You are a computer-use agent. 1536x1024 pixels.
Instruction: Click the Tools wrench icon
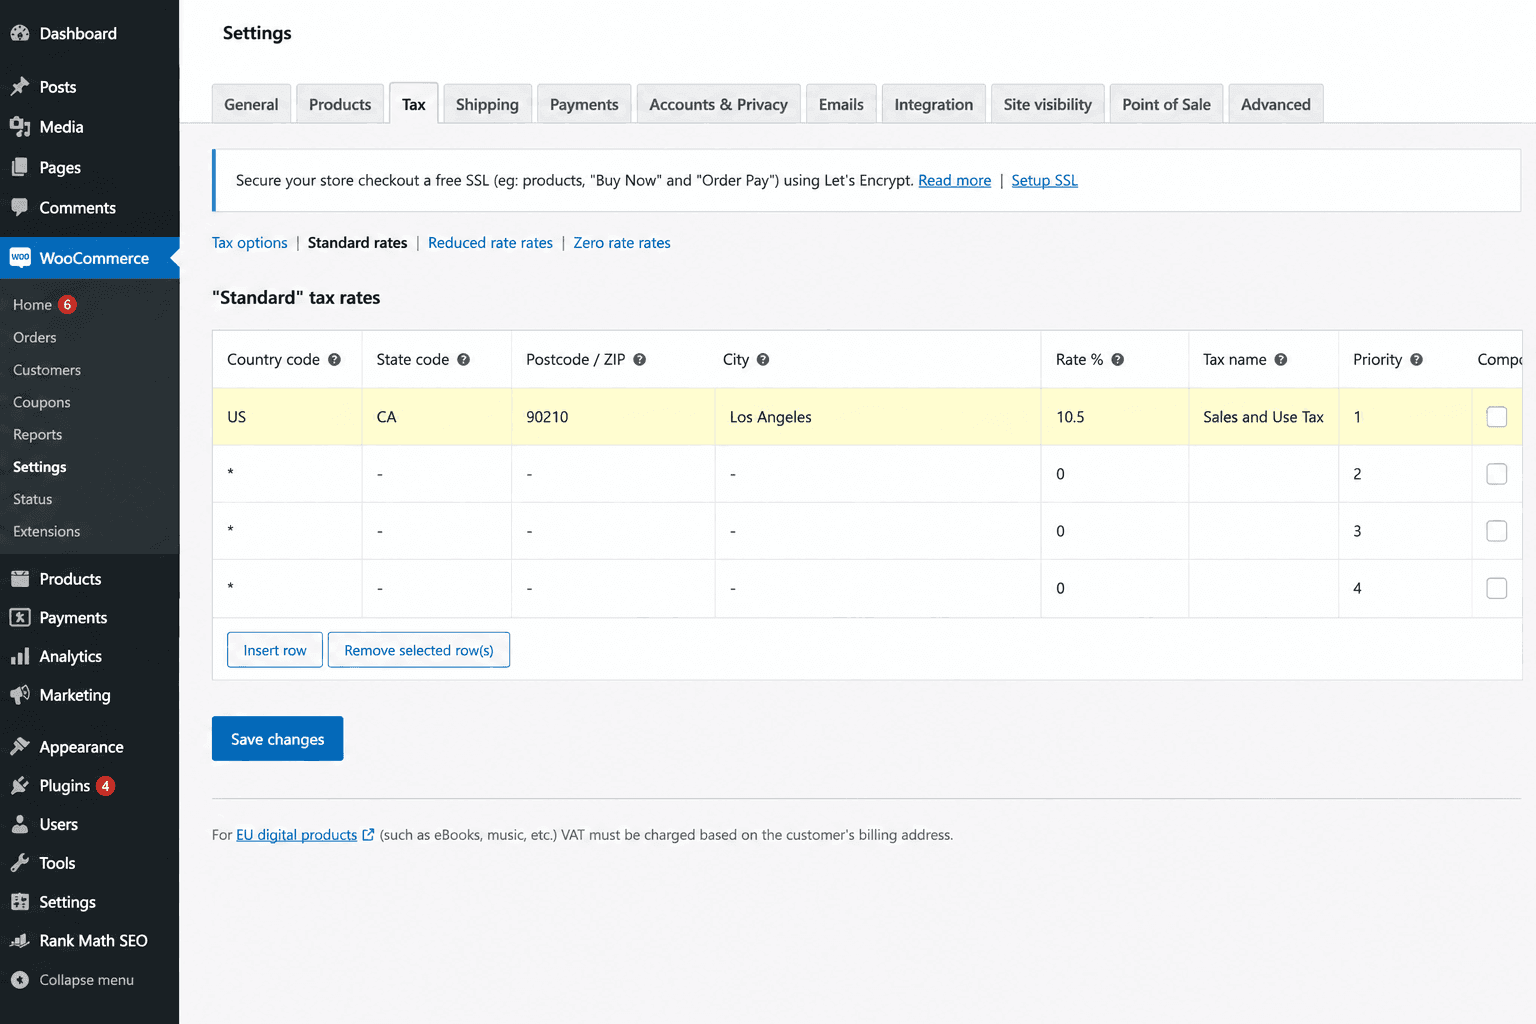pos(20,863)
